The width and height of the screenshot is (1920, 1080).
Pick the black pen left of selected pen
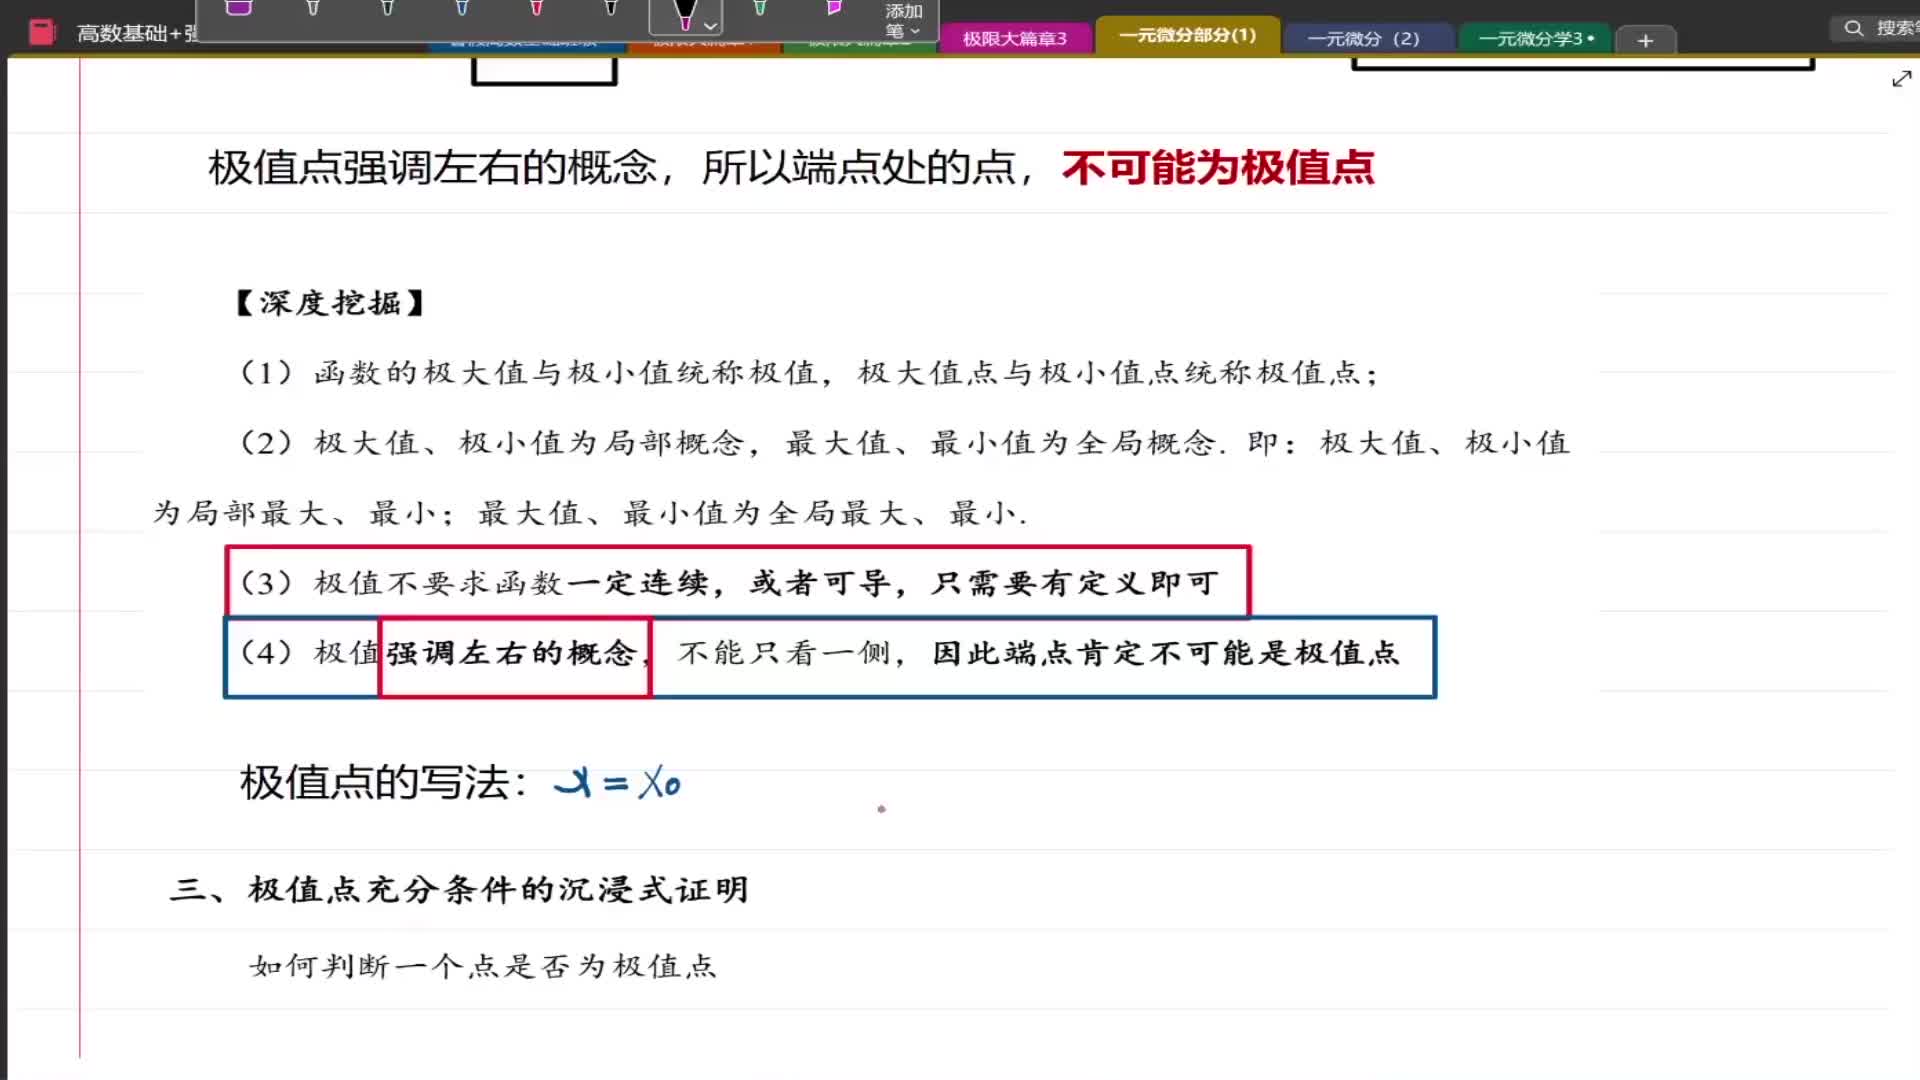click(x=611, y=8)
